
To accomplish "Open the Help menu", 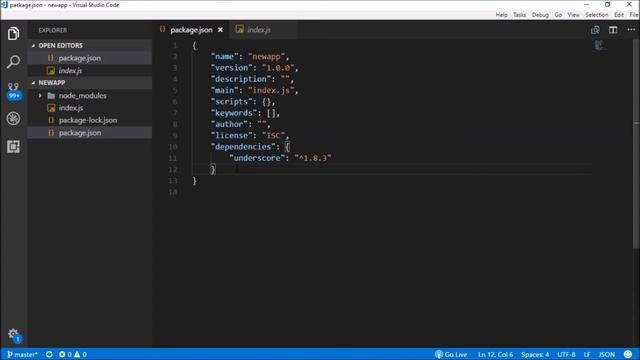I will (x=501, y=15).
